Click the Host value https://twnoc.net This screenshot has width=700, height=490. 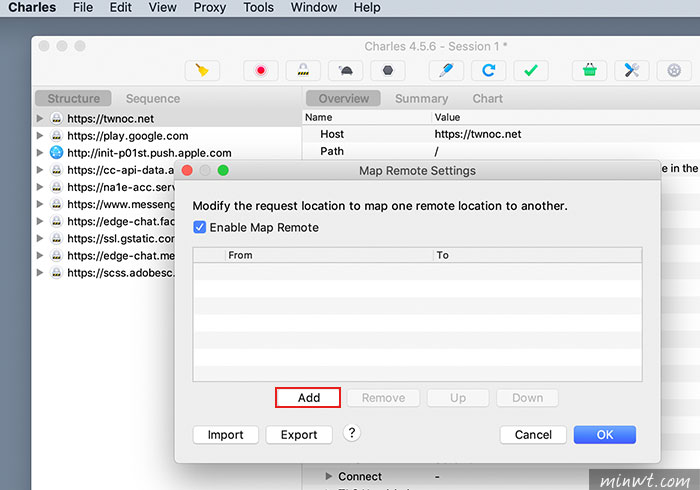[x=478, y=134]
